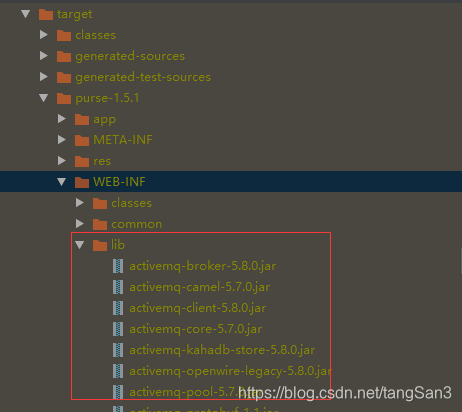Click the activemq-client-5.8.0.jar archive icon
Viewport: 462px width, 412px height.
point(118,308)
